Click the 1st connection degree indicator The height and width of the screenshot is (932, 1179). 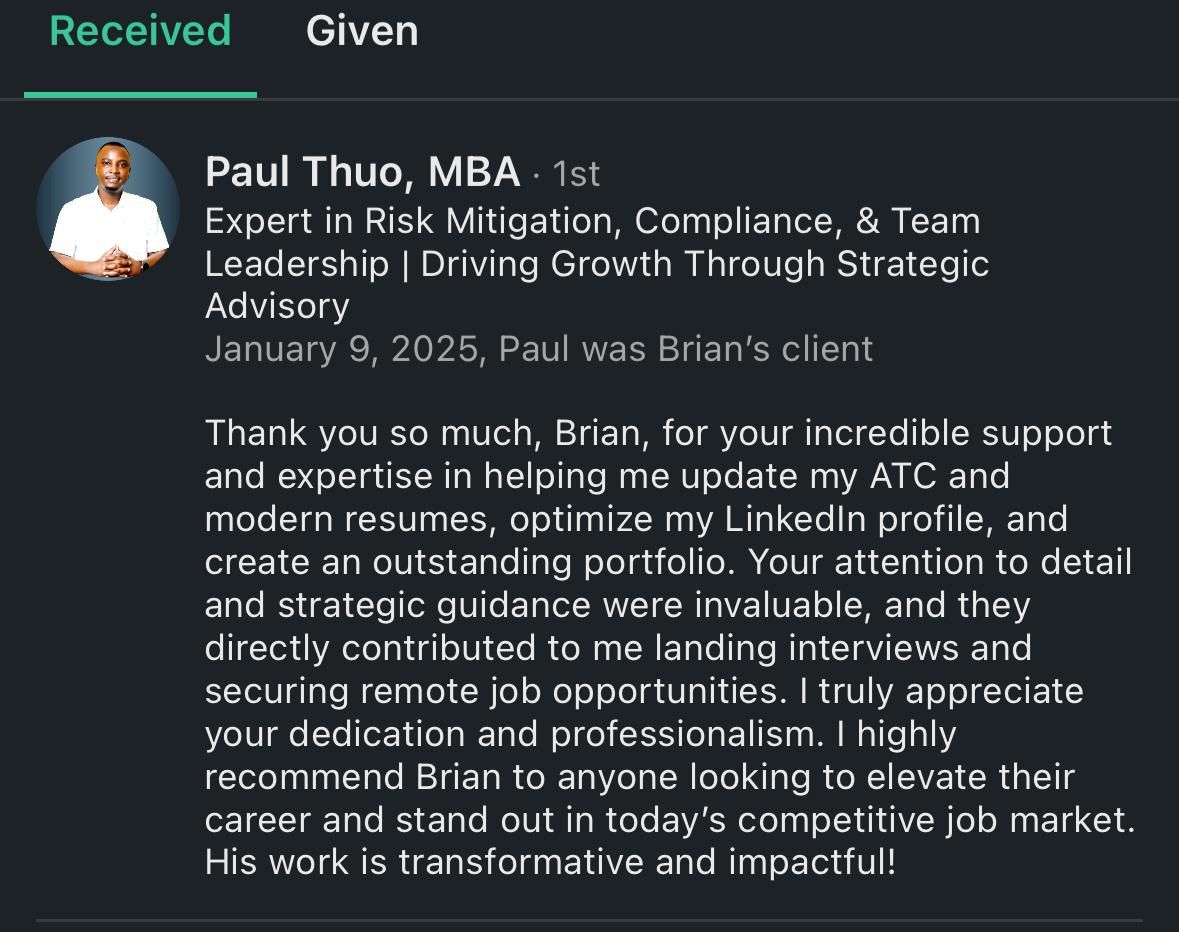coord(575,172)
